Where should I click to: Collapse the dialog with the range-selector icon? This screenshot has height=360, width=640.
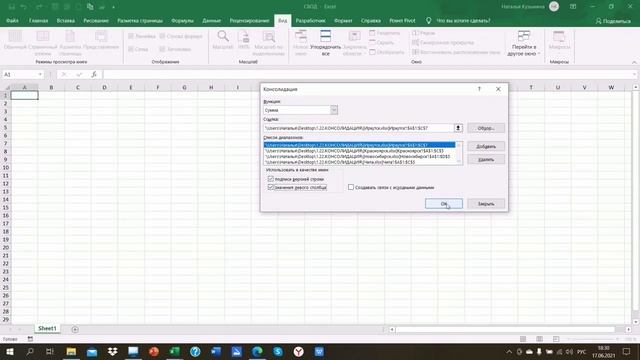(458, 128)
